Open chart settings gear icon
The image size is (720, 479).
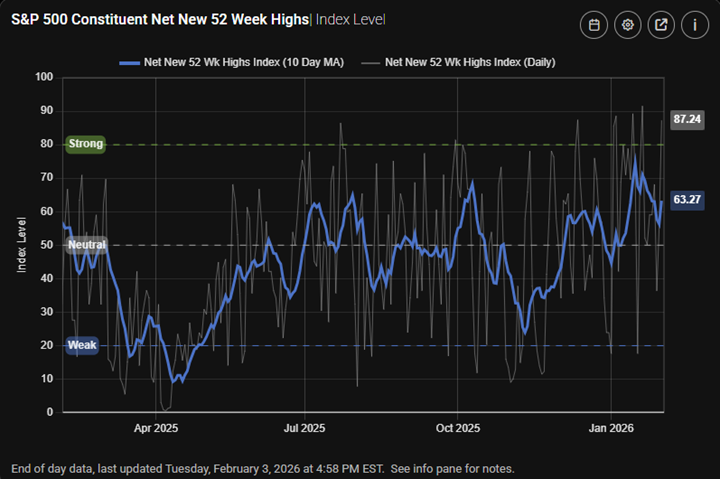tap(628, 25)
